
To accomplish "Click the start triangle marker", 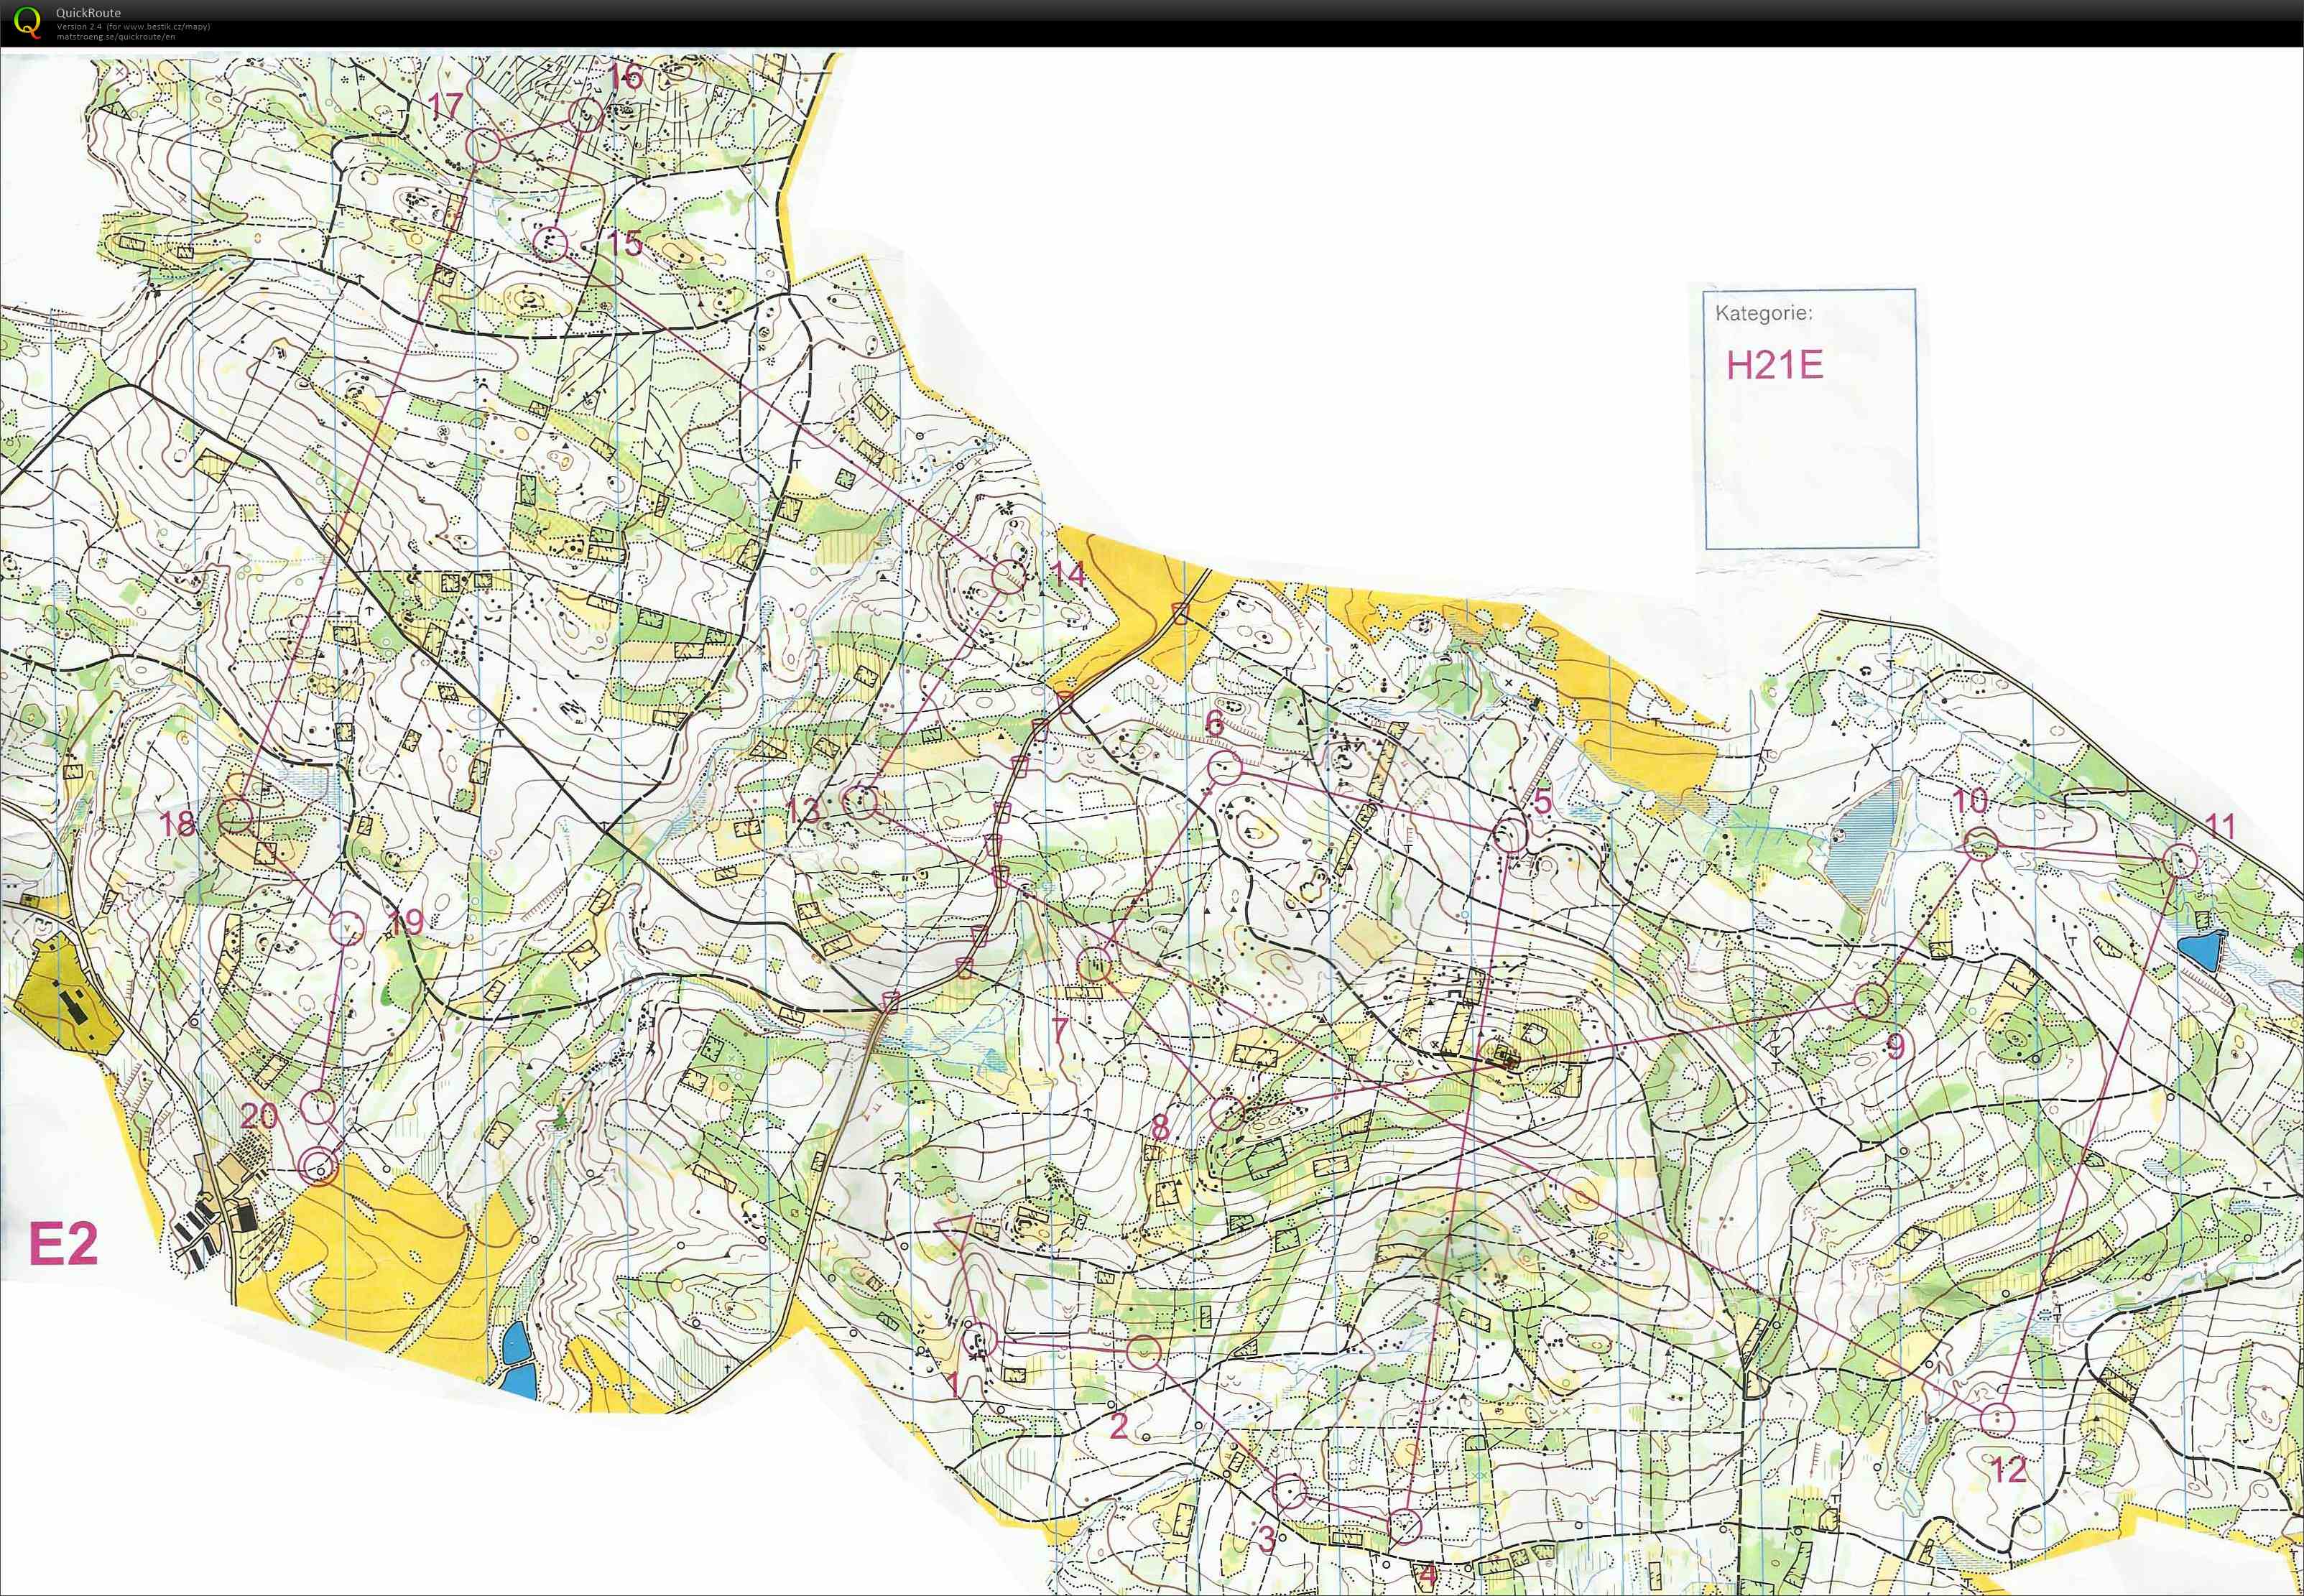I will (x=953, y=1234).
